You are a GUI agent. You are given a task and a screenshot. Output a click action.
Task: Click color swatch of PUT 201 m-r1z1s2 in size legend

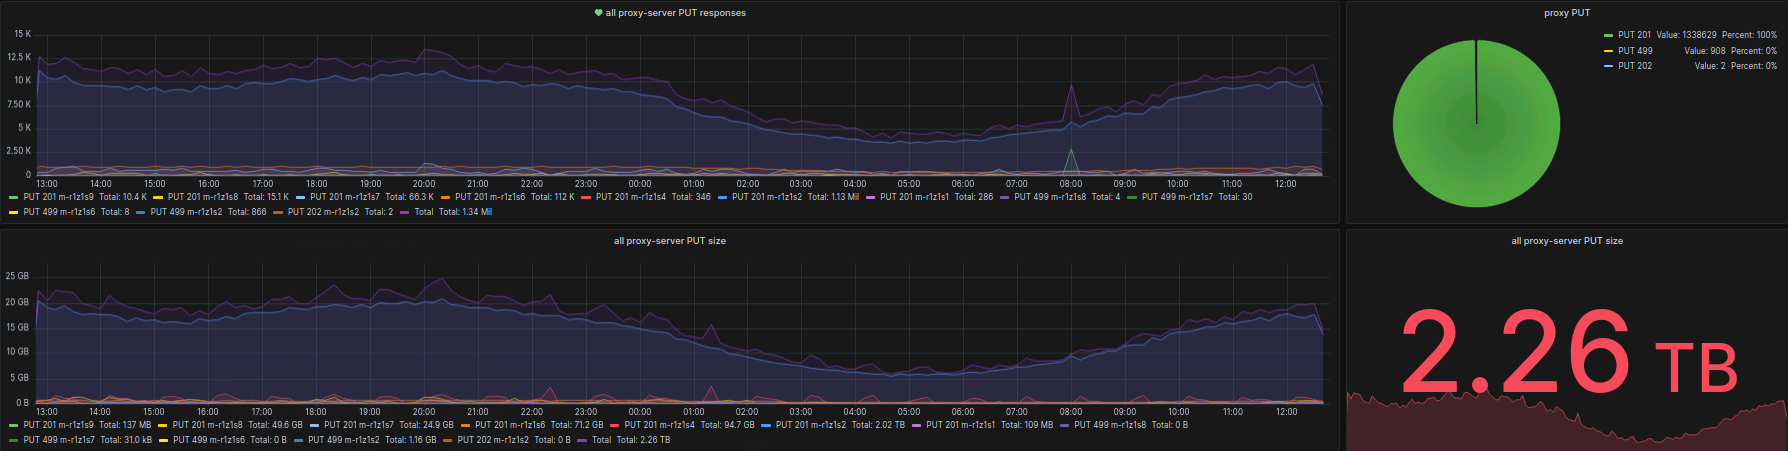766,426
